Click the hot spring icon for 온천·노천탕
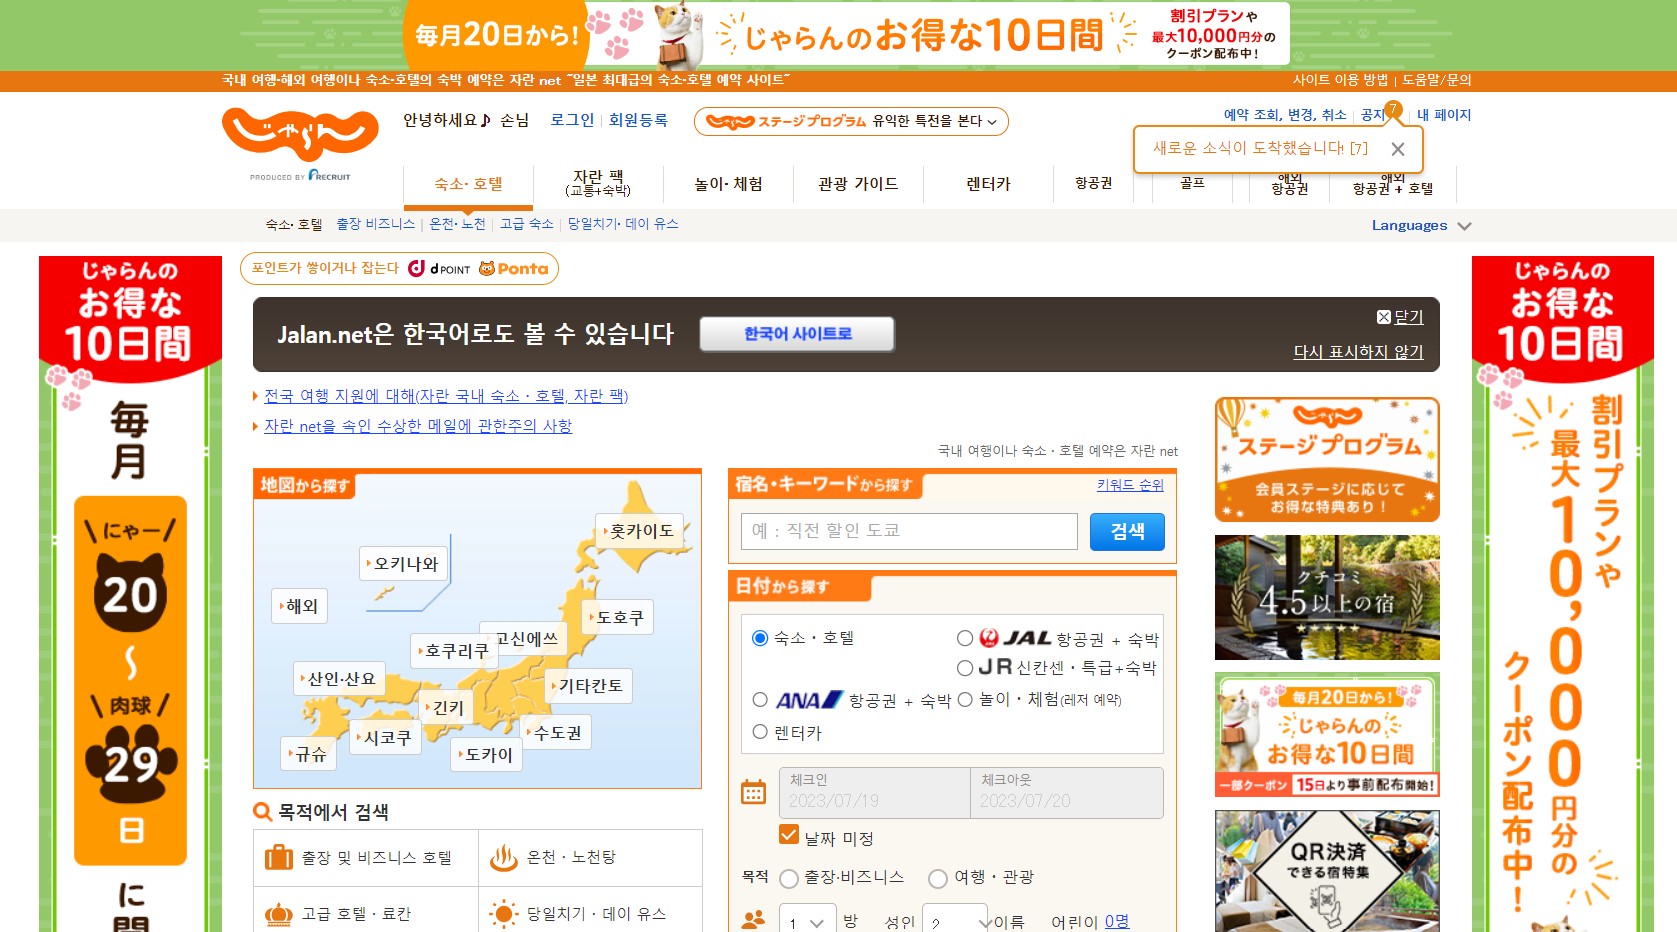The image size is (1677, 932). pos(504,857)
